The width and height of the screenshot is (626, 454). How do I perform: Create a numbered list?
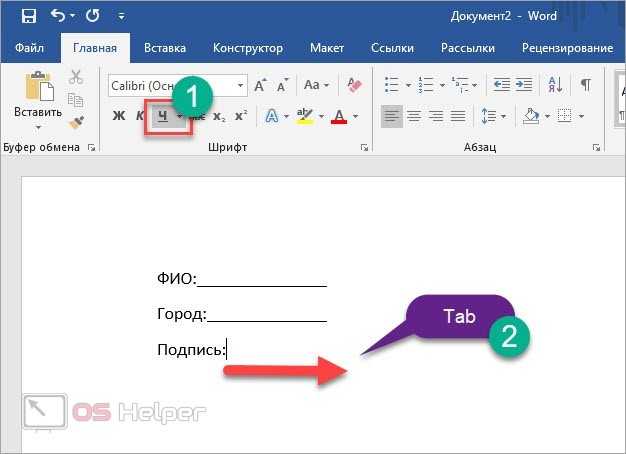click(x=426, y=85)
